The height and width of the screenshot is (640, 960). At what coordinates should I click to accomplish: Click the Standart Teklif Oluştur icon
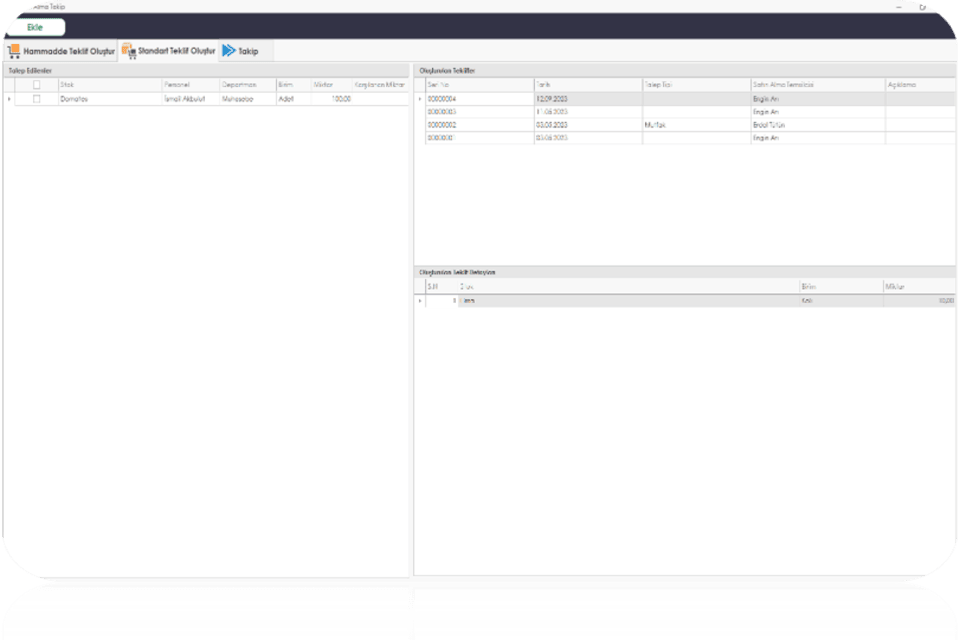pos(128,50)
